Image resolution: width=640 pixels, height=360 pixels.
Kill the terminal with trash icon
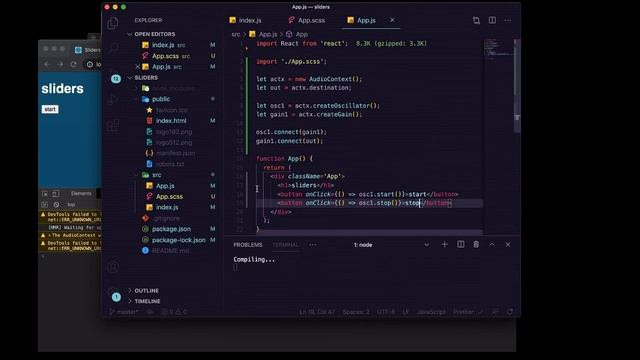click(x=476, y=244)
